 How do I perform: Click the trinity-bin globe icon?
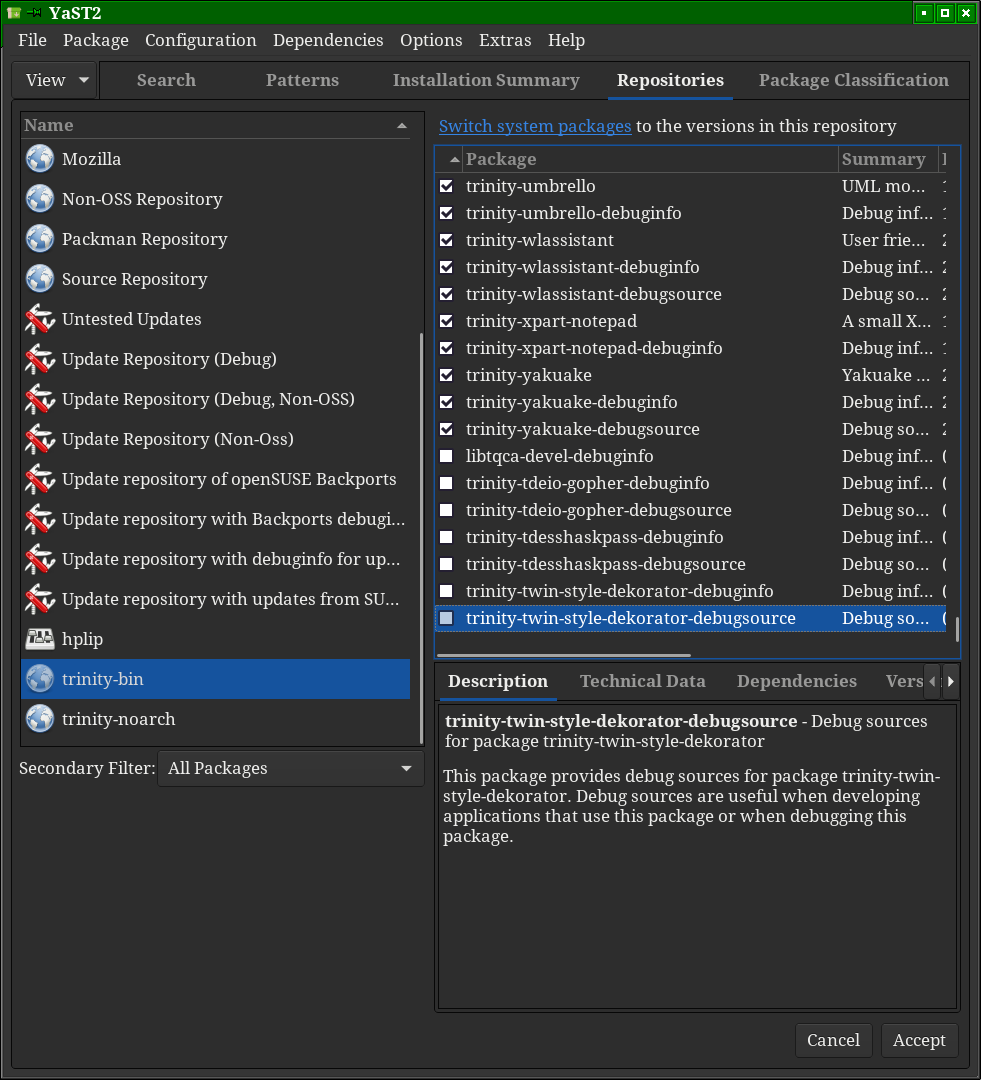coord(40,678)
